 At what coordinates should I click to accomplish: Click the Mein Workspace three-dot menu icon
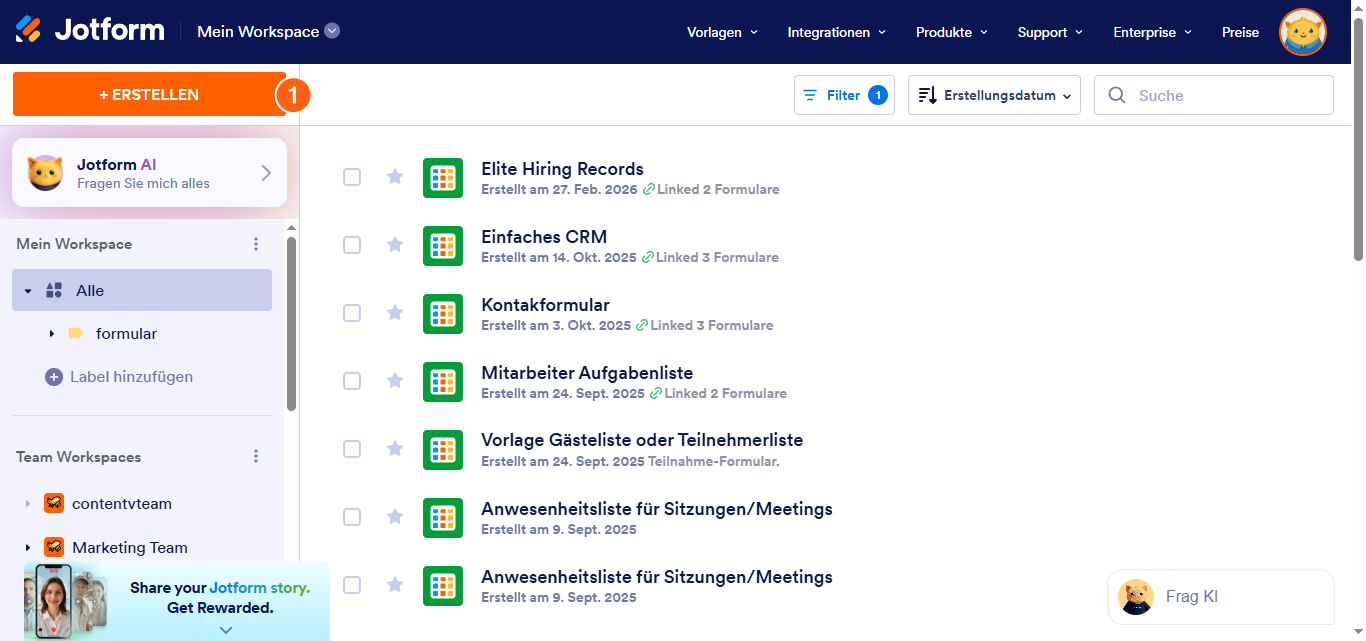pyautogui.click(x=256, y=243)
